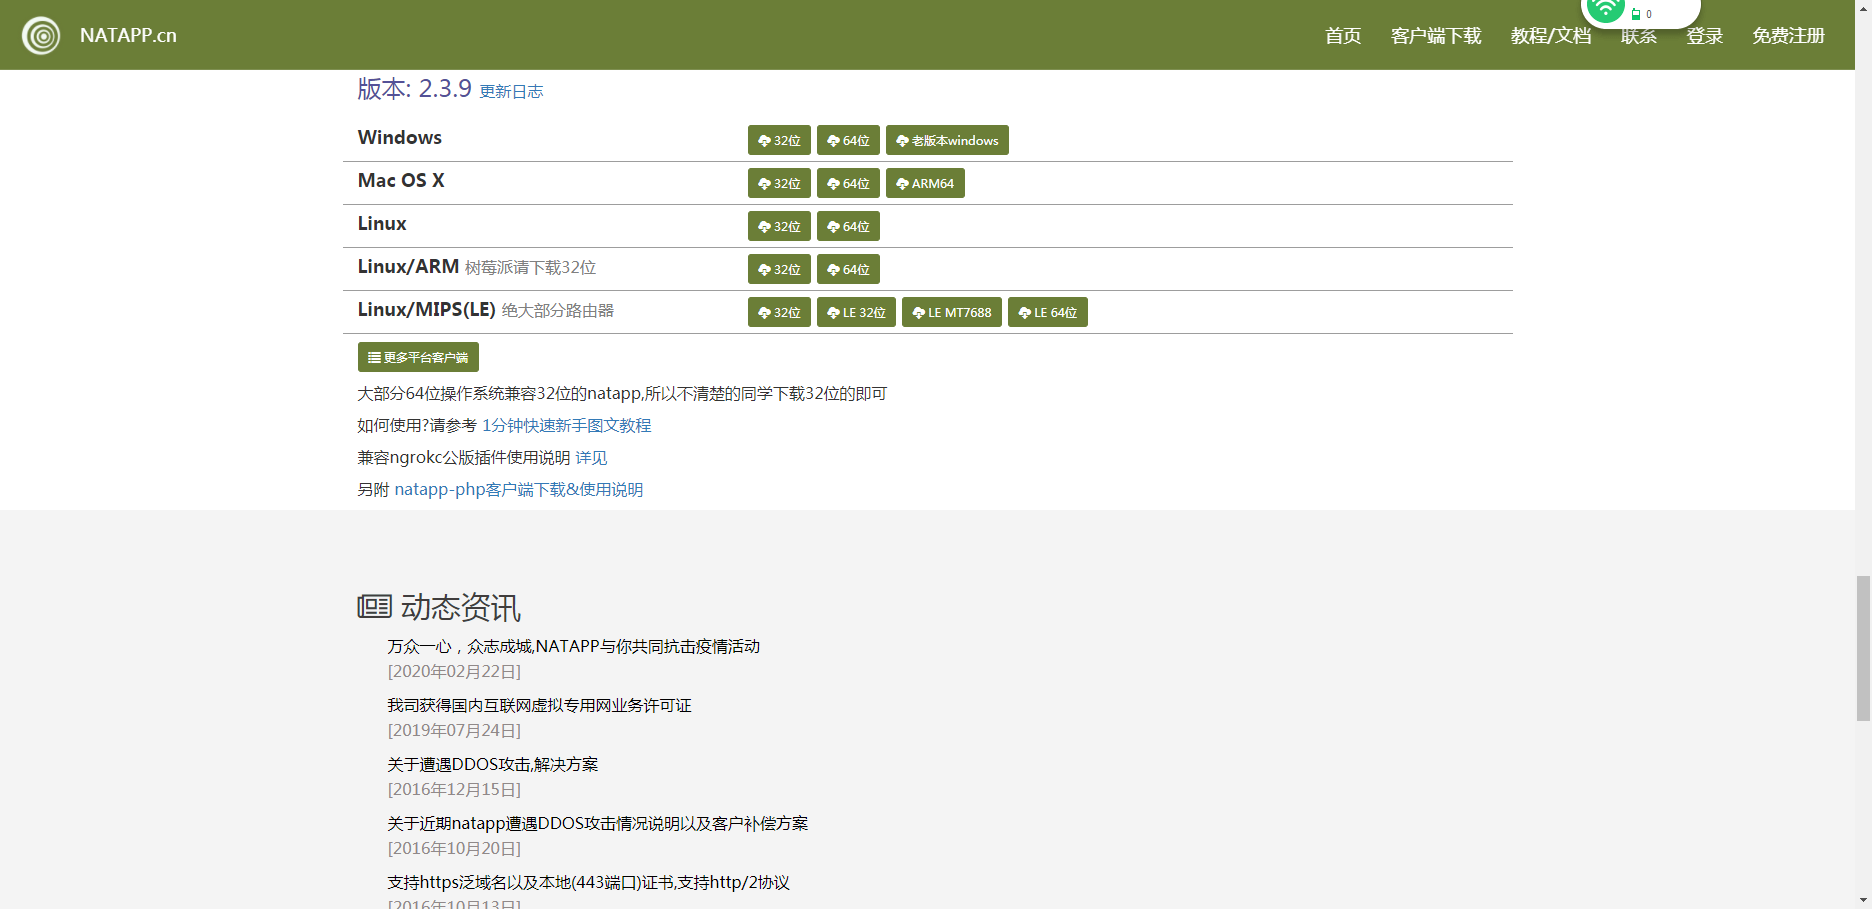Click the date [2020年02月22日]
1872x909 pixels.
(x=454, y=672)
